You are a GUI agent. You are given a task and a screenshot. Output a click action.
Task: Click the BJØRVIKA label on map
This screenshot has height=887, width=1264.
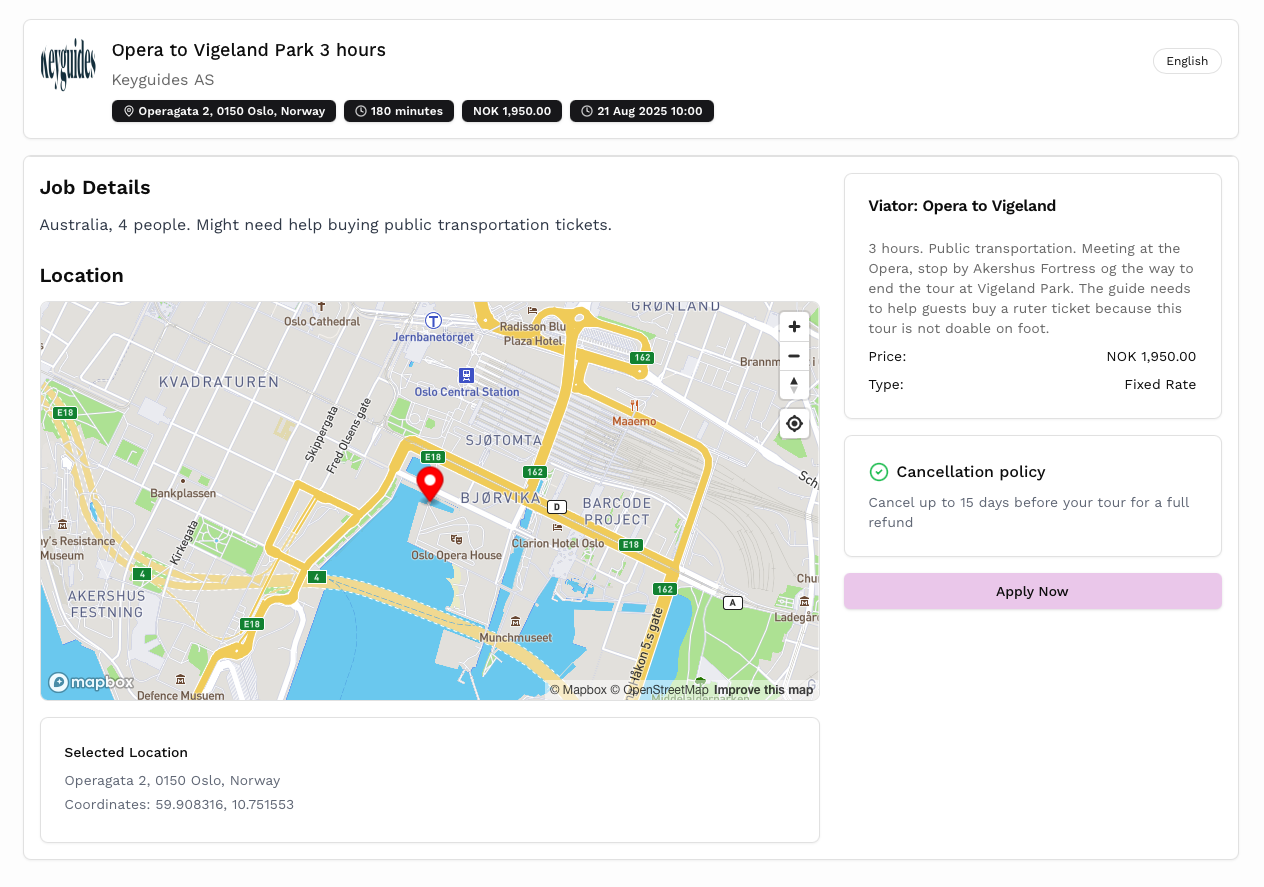click(x=500, y=498)
